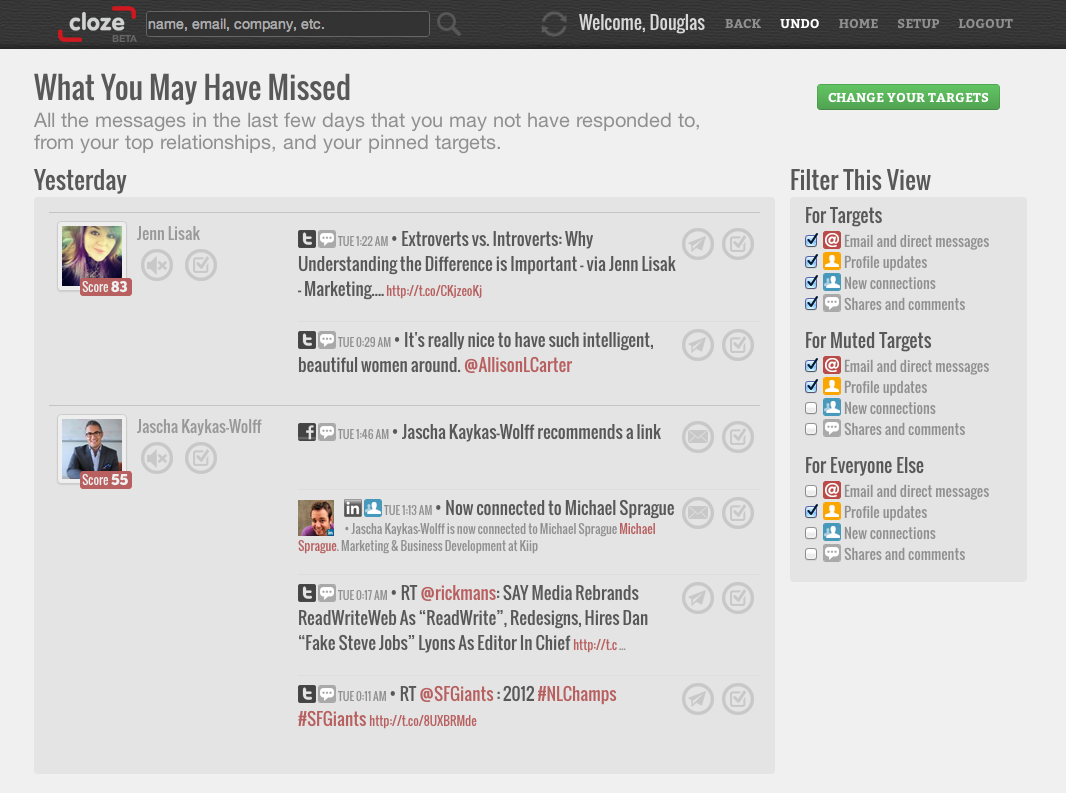
Task: Reply to the @SFGiants retweet
Action: (x=698, y=699)
